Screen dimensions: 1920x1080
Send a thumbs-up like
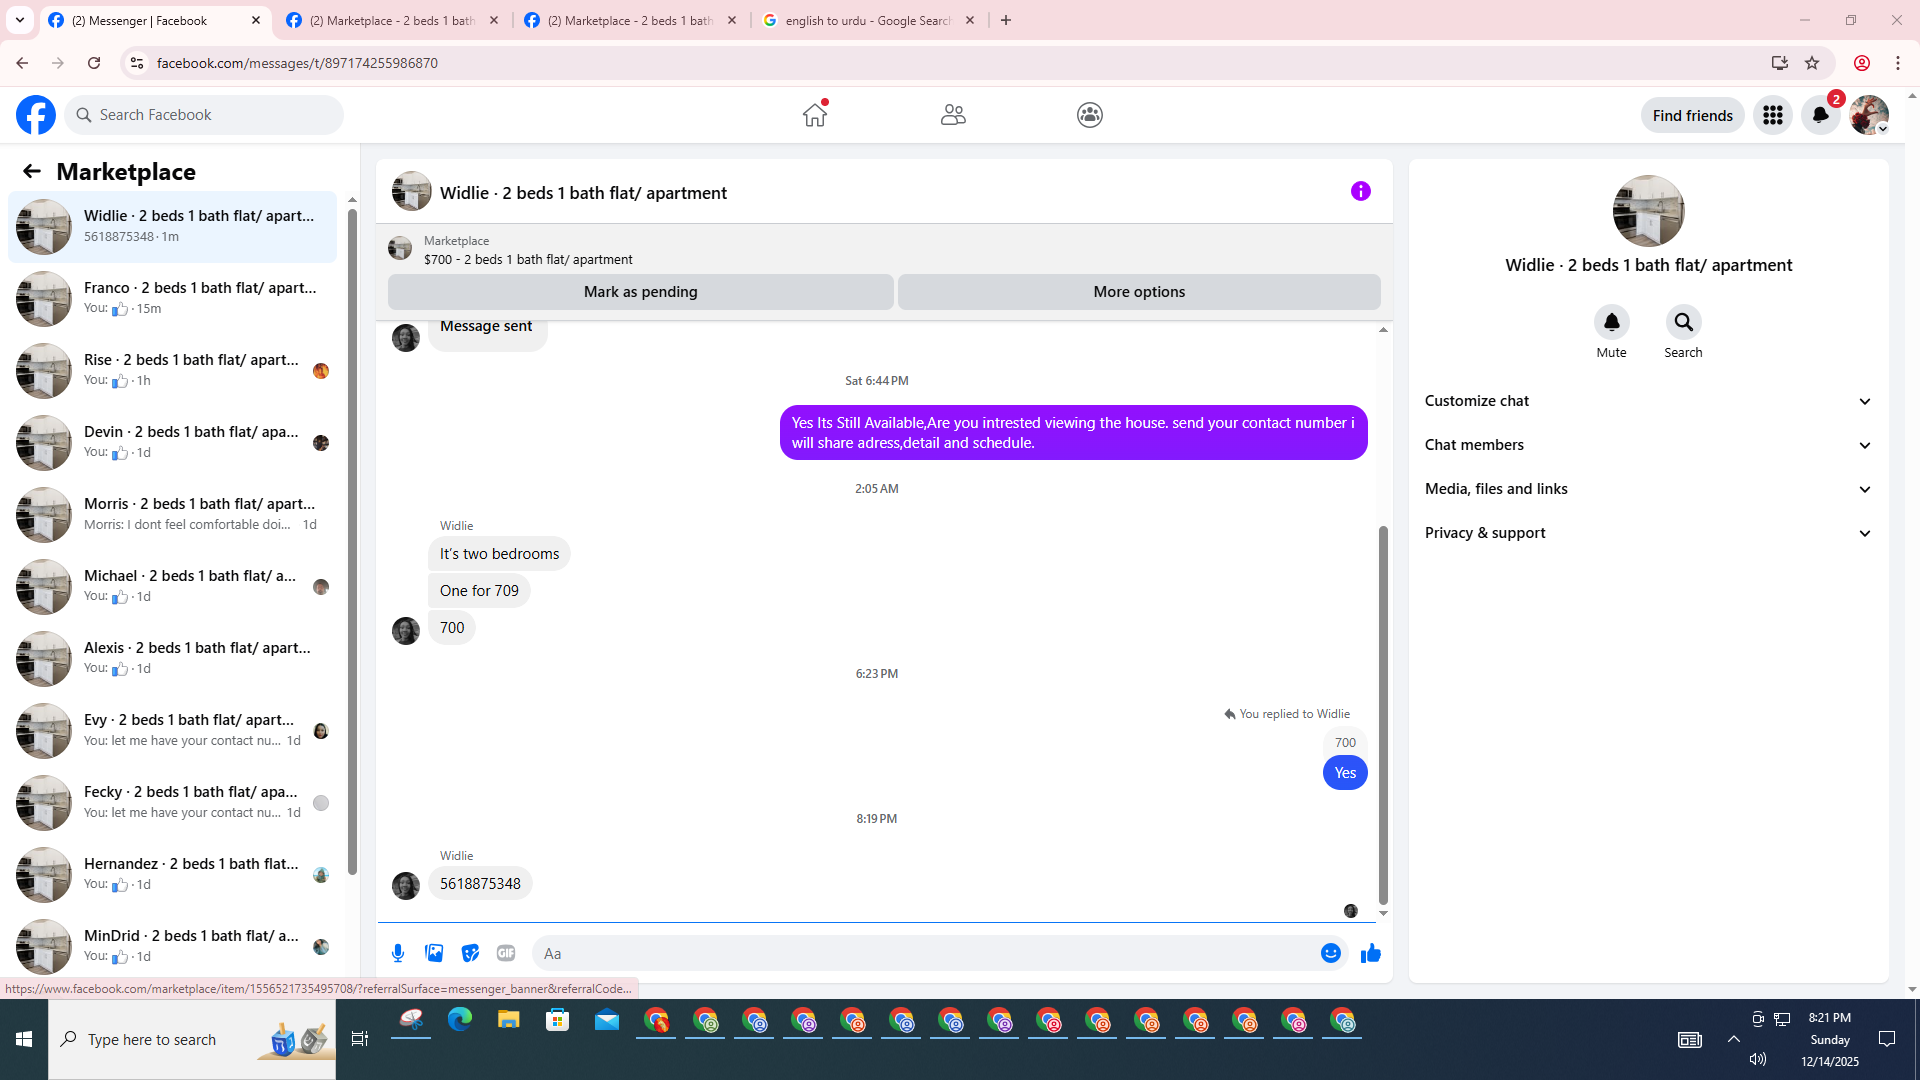pyautogui.click(x=1370, y=953)
